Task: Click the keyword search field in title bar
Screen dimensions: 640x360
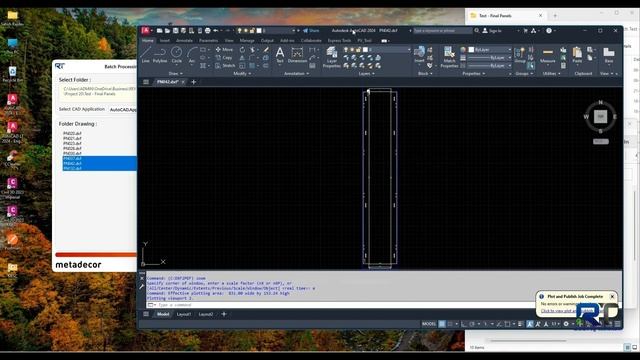Action: (x=442, y=31)
